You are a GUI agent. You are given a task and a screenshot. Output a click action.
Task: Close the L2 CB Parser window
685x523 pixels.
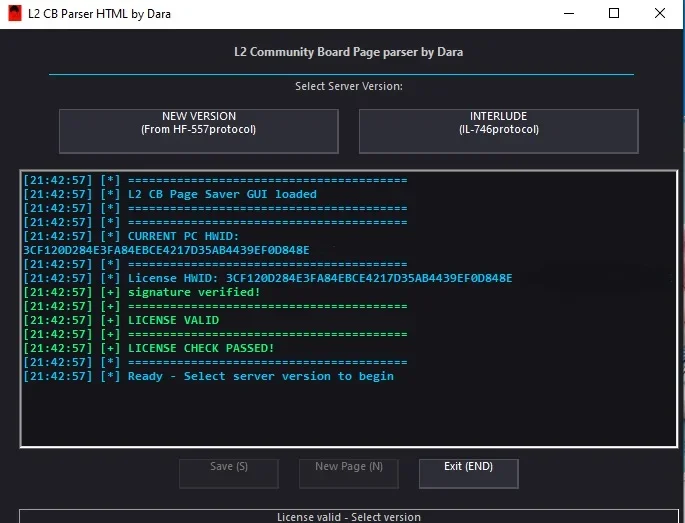pos(660,14)
